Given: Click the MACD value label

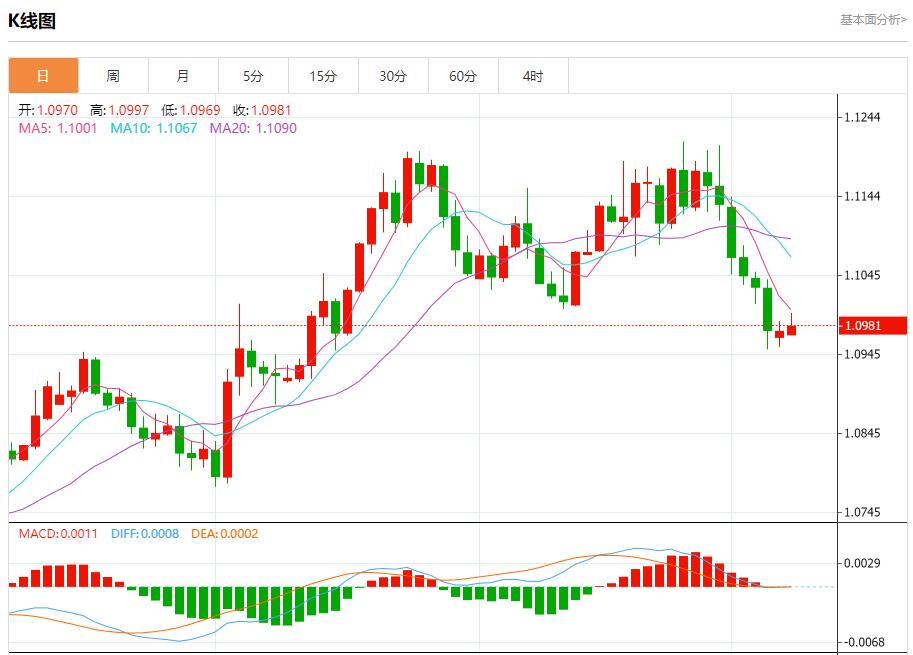Looking at the screenshot, I should tap(58, 534).
